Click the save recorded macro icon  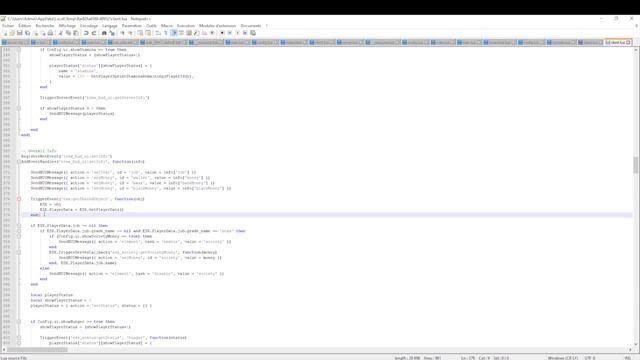click(253, 33)
